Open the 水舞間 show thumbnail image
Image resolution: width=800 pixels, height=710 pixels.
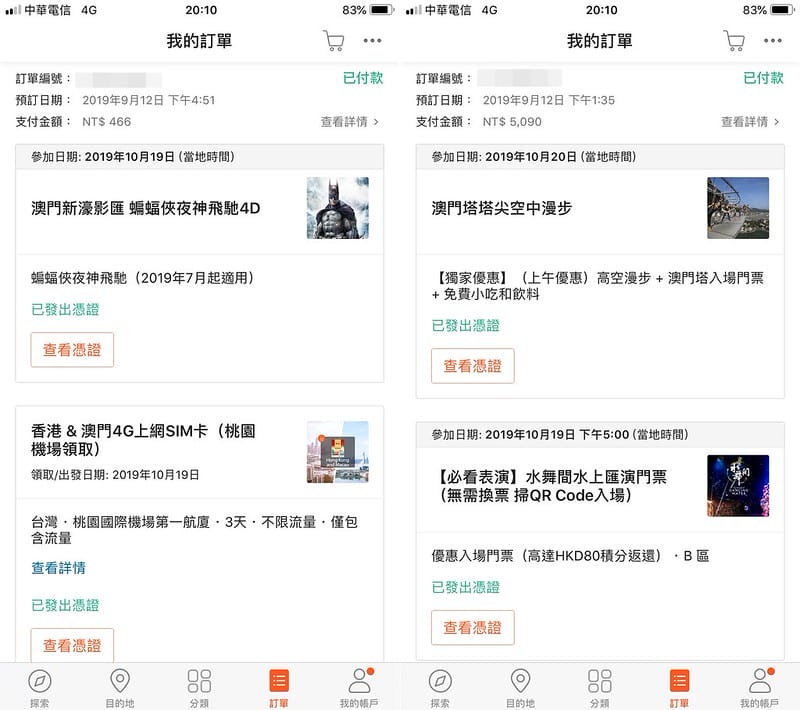pos(737,485)
